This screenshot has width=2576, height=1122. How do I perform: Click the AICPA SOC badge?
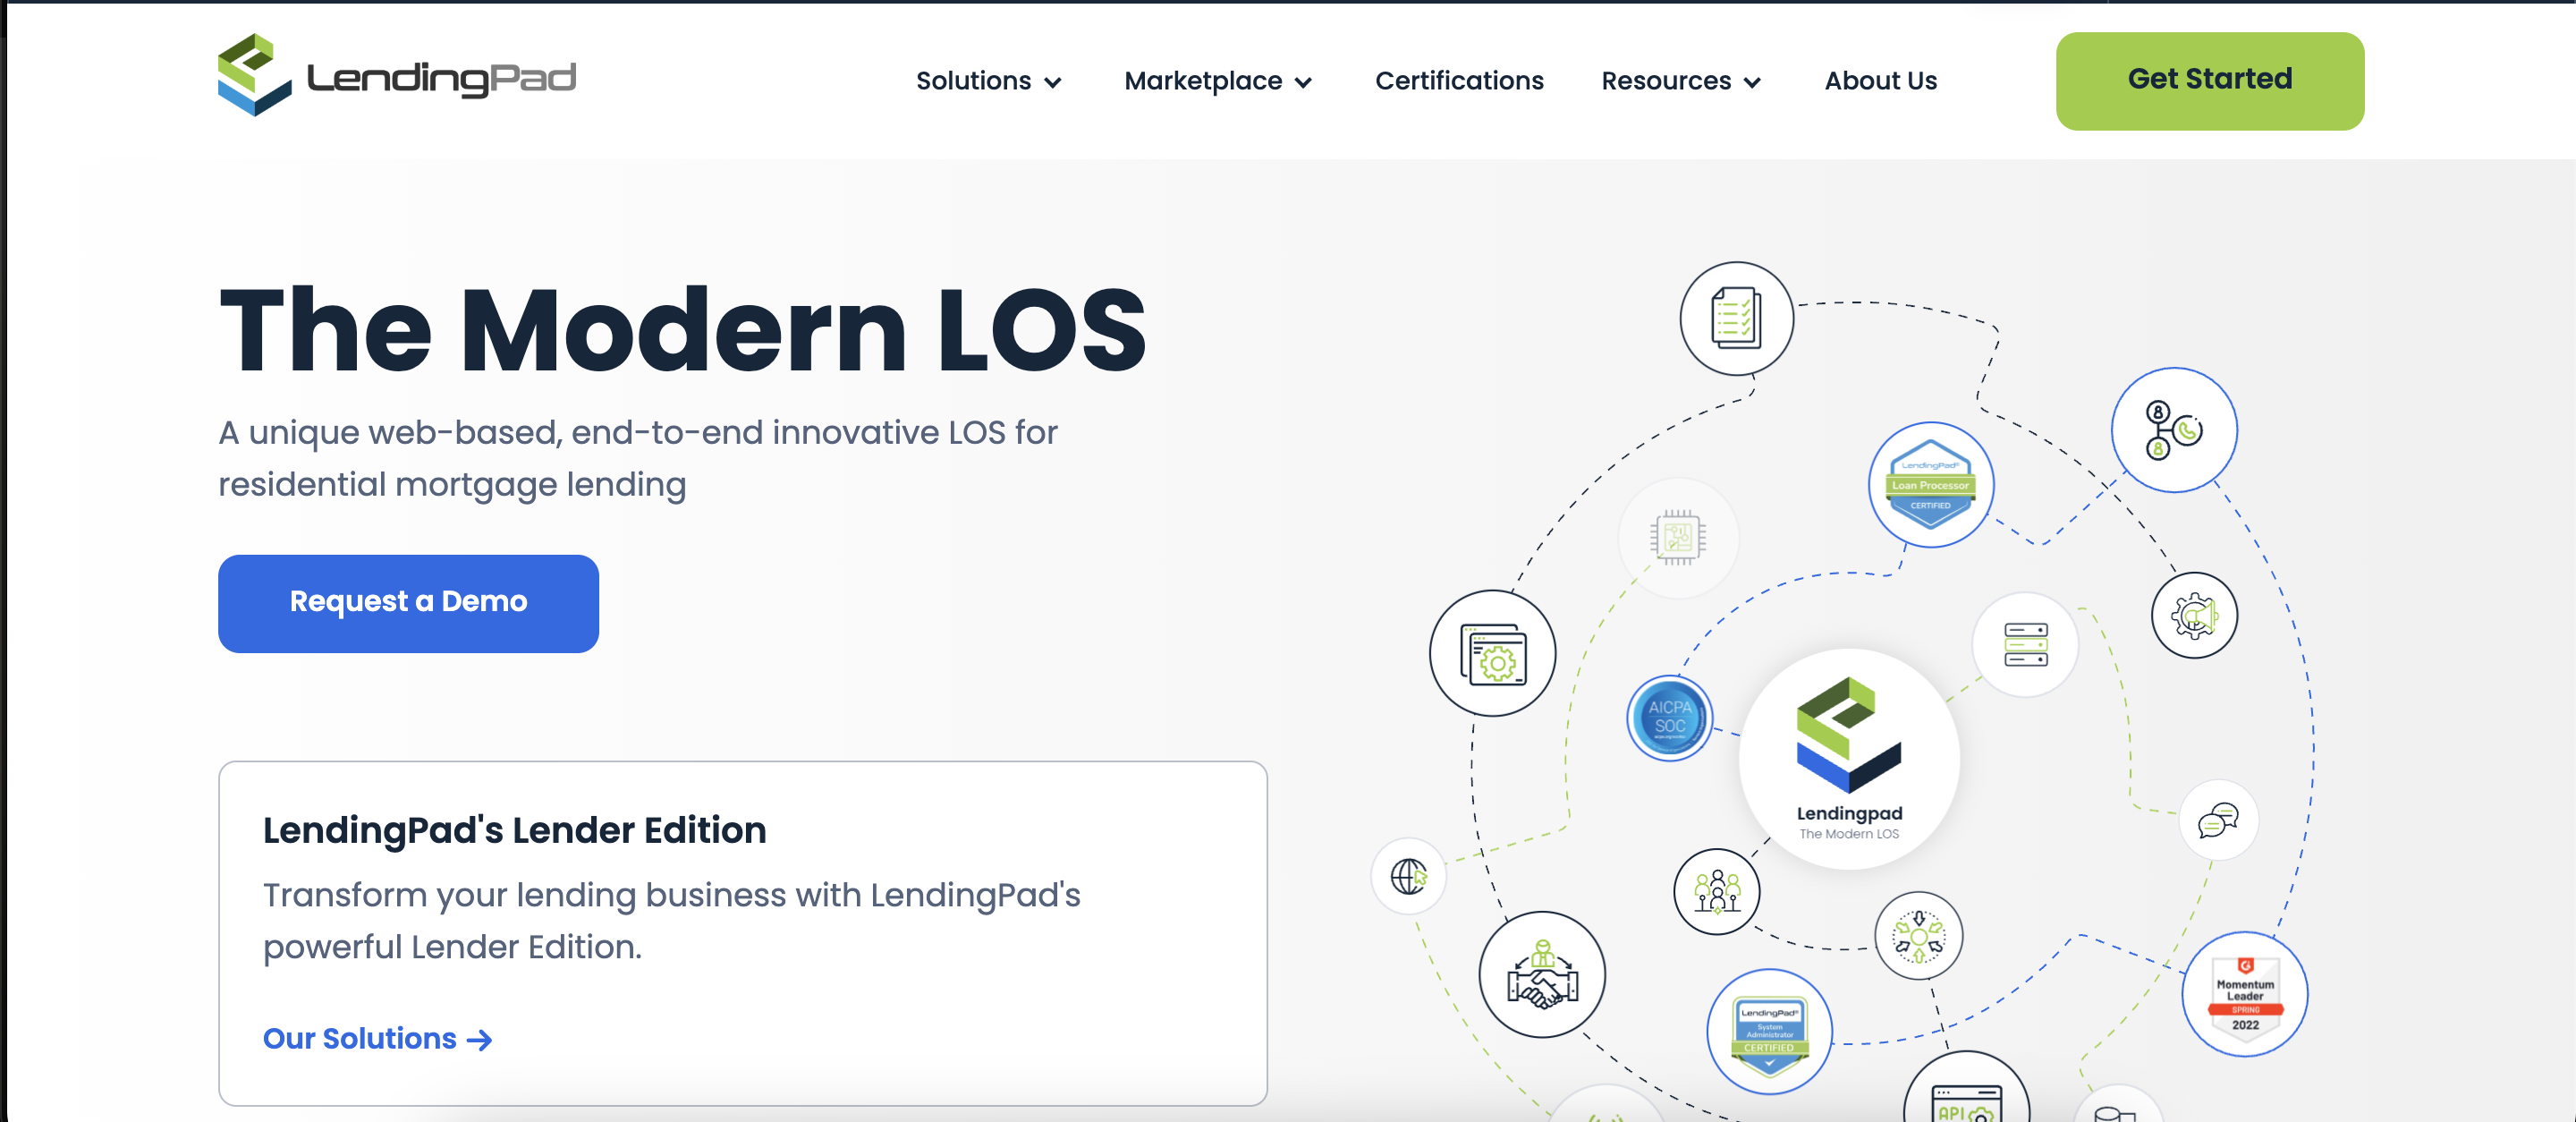click(1669, 718)
